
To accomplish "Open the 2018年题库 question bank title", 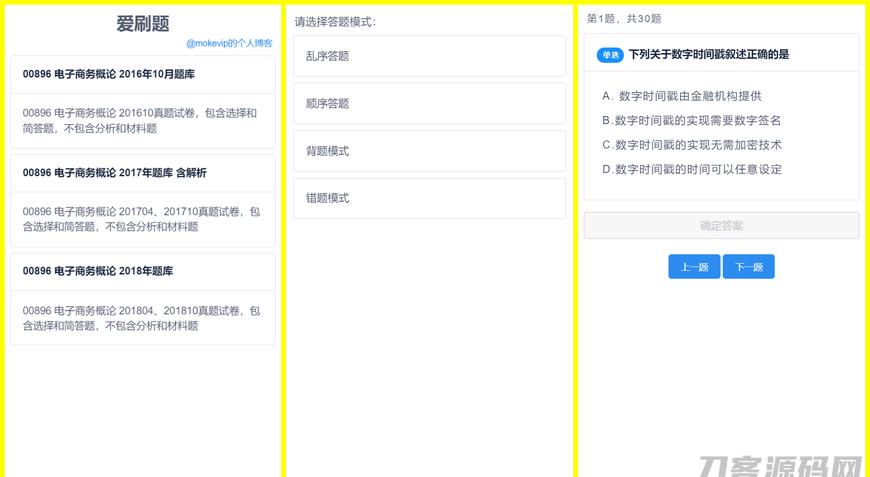I will tap(98, 271).
